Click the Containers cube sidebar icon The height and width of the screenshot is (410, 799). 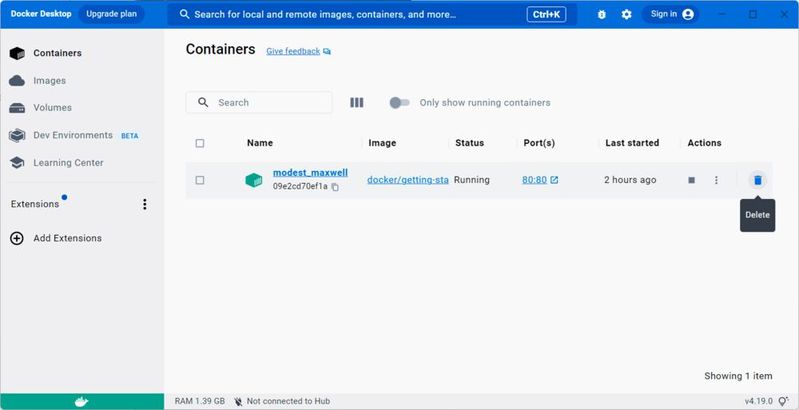point(17,53)
